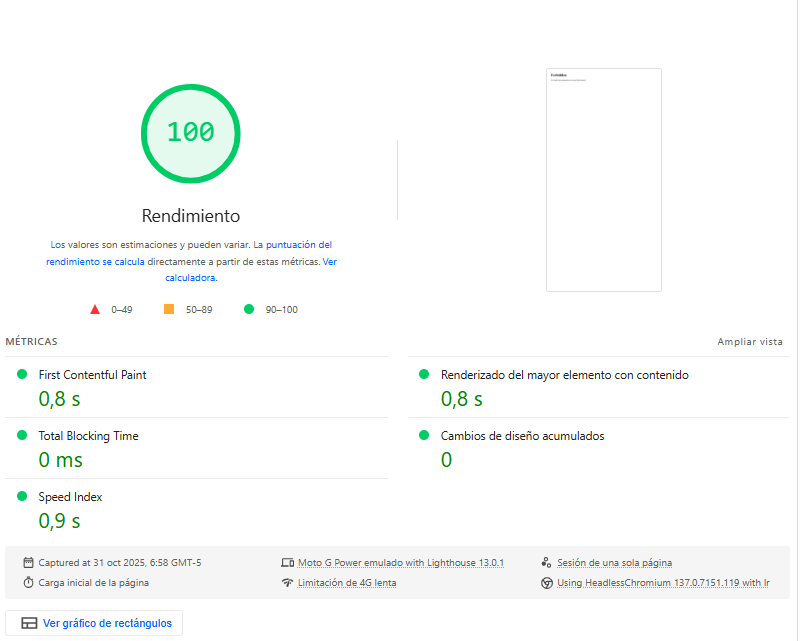Click the Chrome icon beside Using HeadlessChromium
Image resolution: width=802 pixels, height=641 pixels.
click(547, 583)
